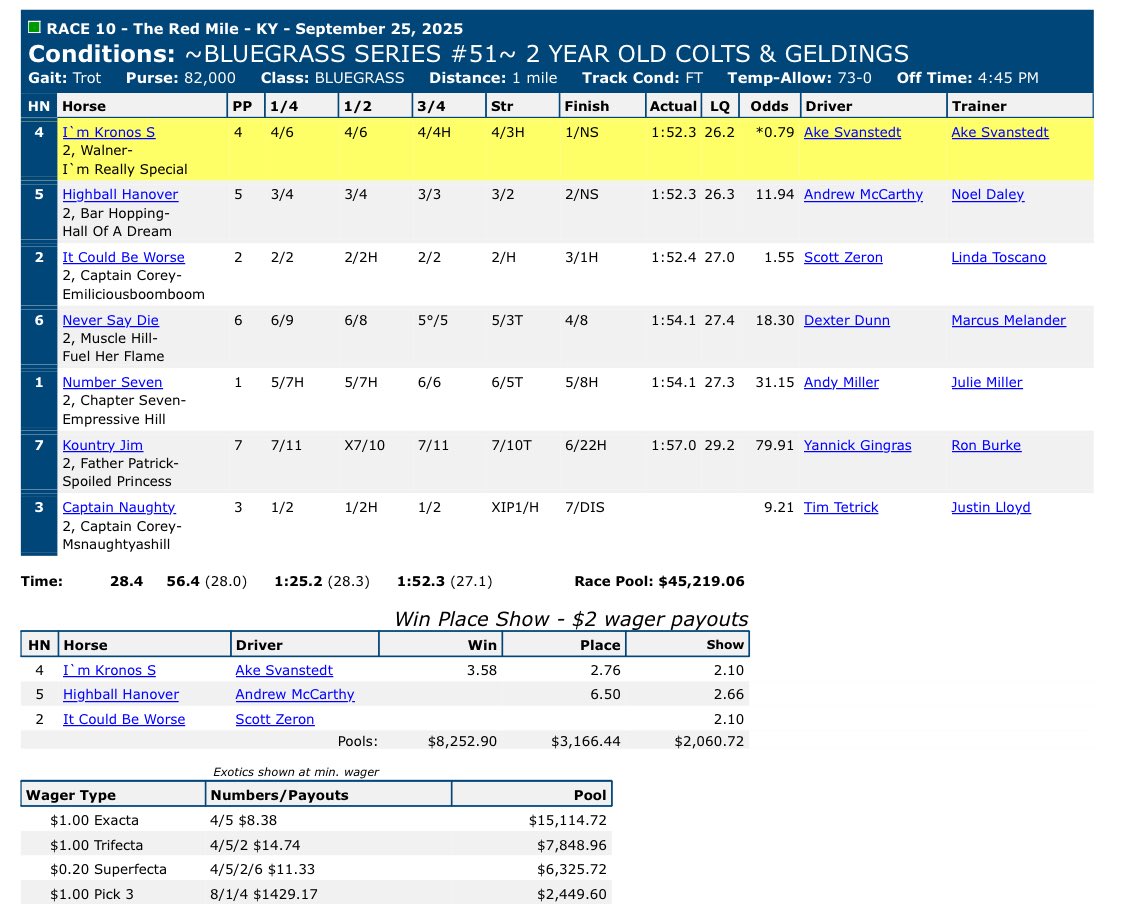
Task: Open trainer Linda Toscano link
Action: coord(999,257)
